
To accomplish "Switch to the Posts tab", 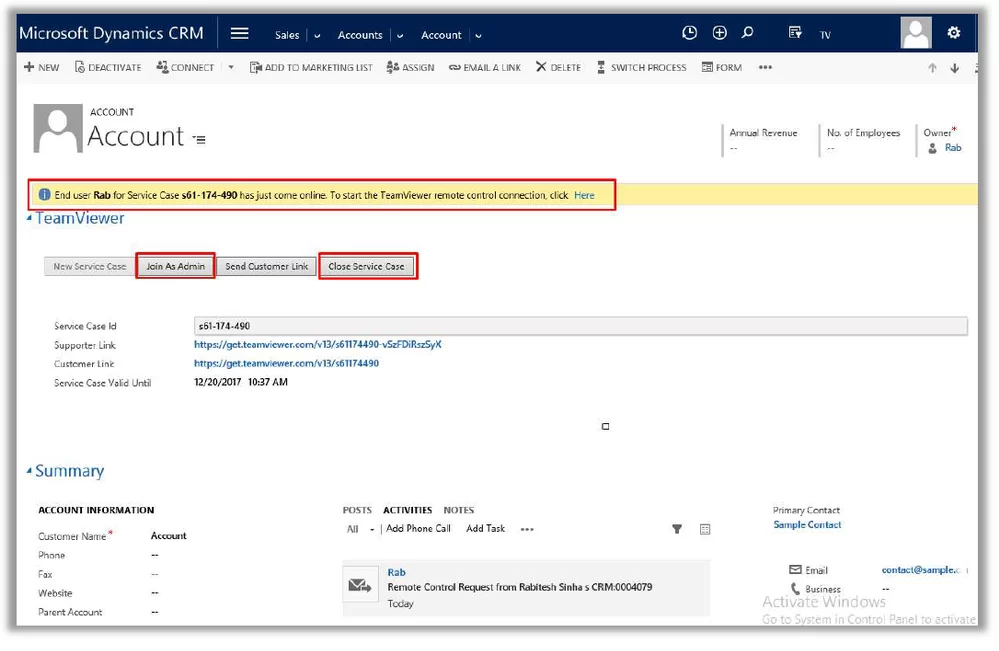I will [357, 510].
